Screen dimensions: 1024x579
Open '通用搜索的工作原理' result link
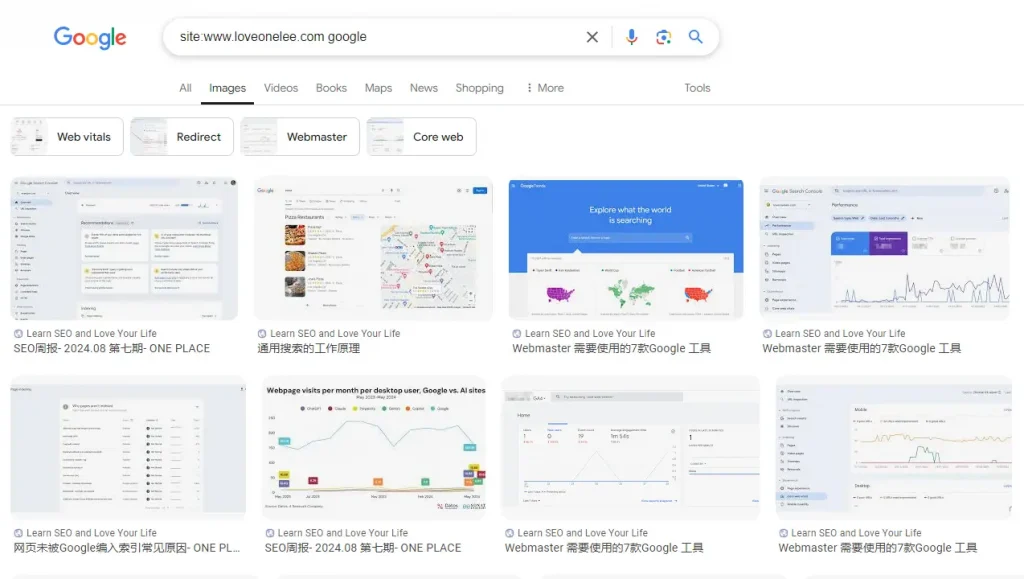(308, 349)
